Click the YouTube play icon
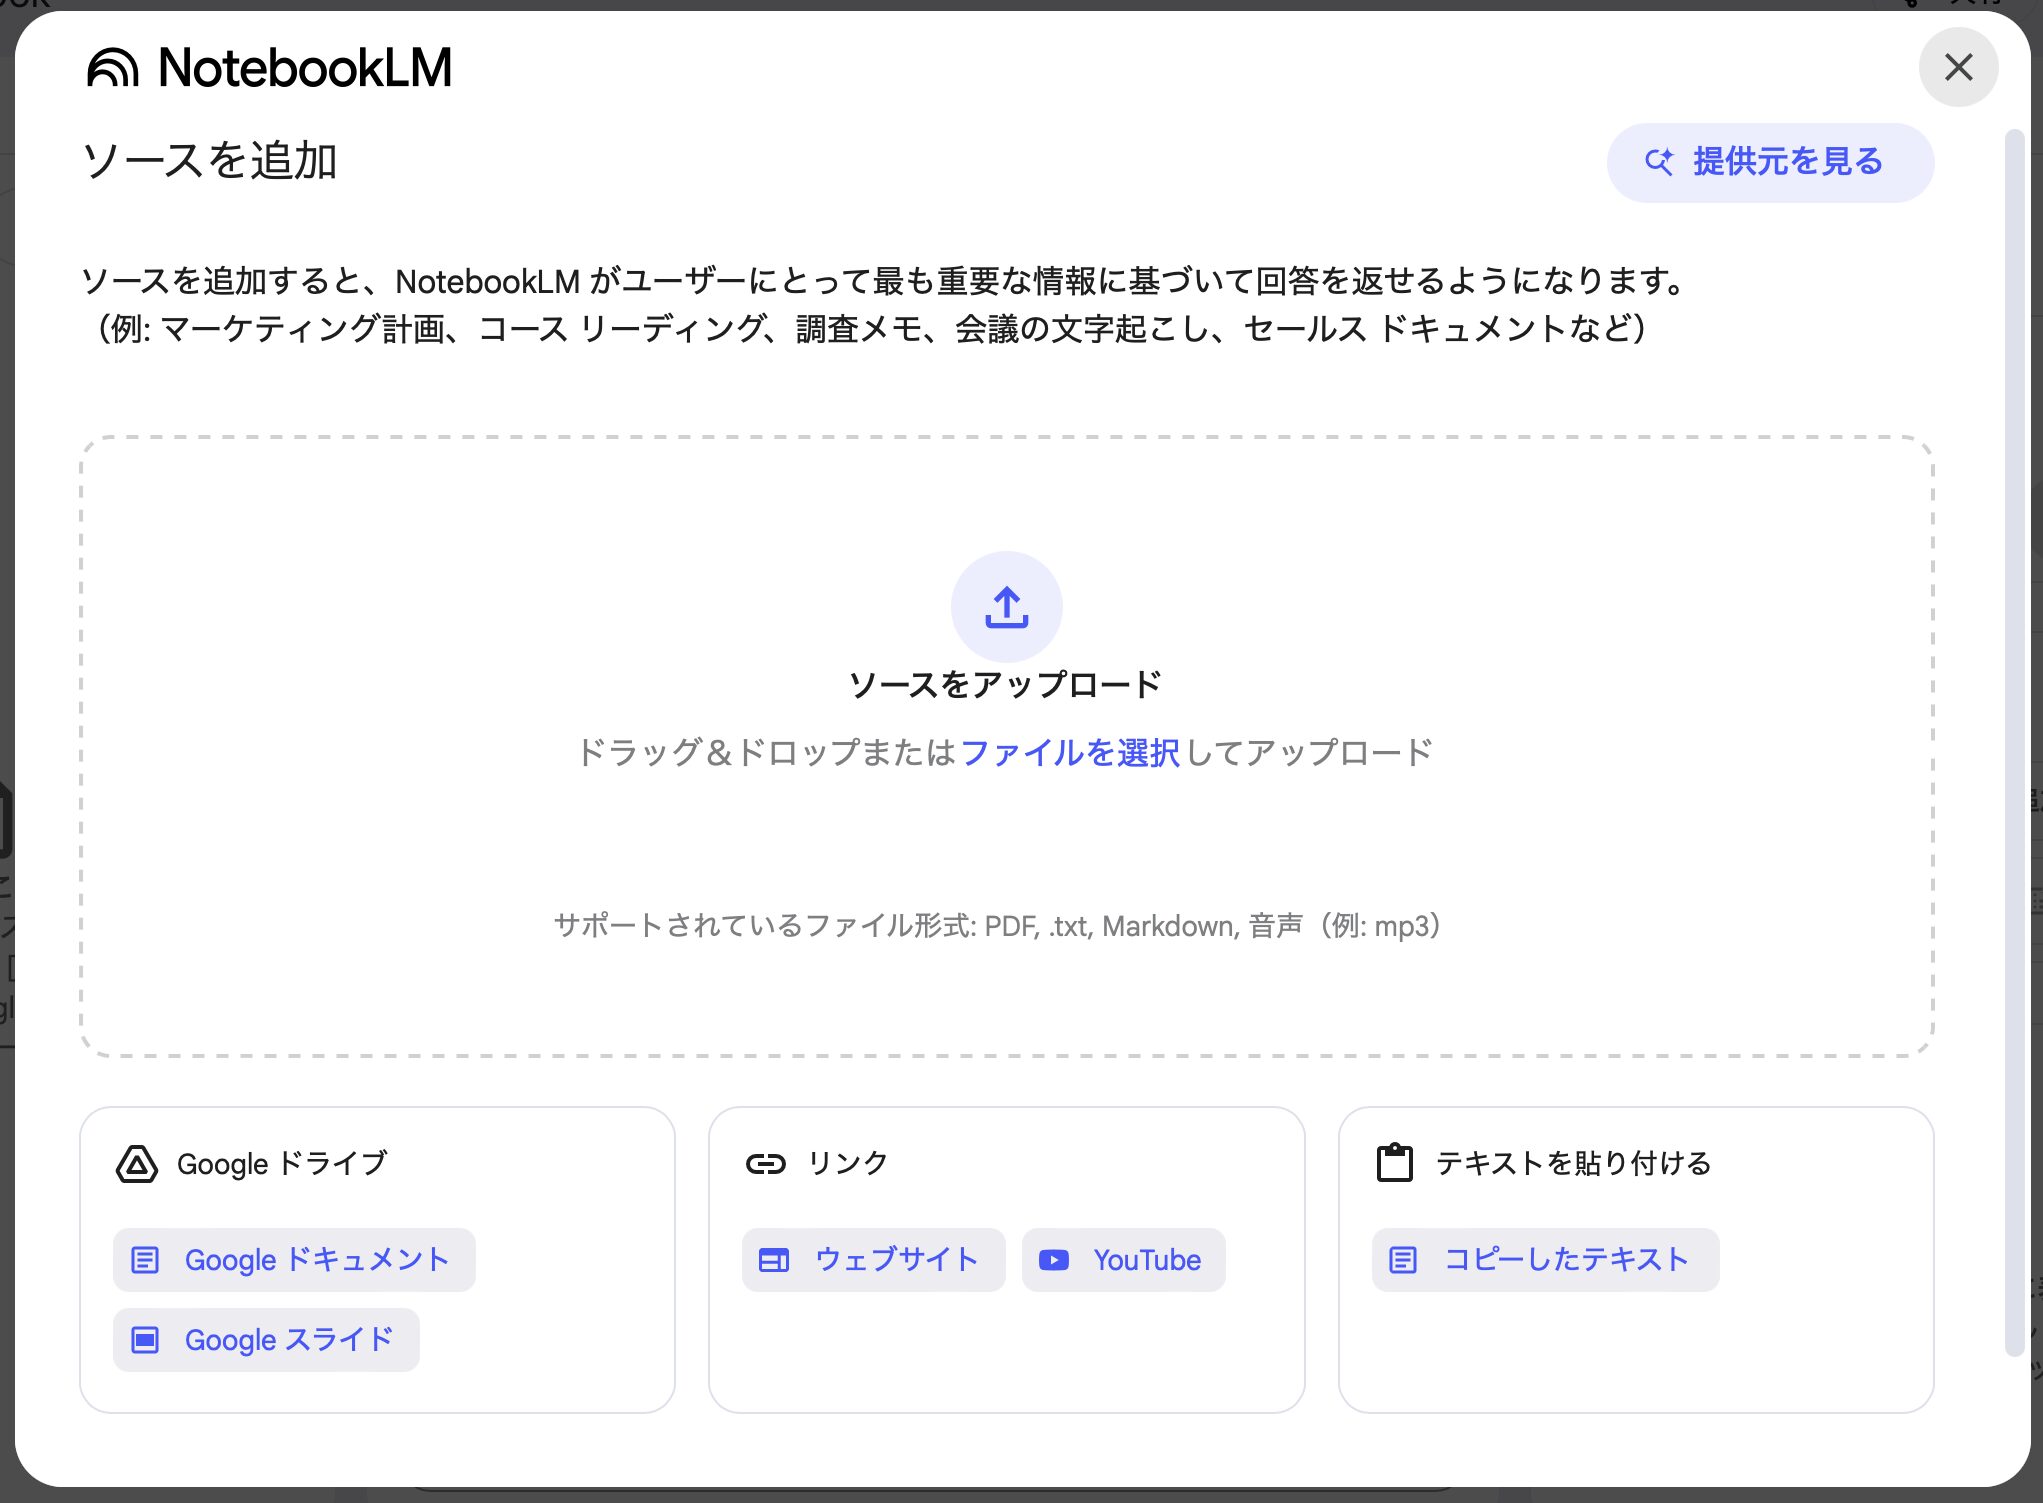 pos(1054,1260)
